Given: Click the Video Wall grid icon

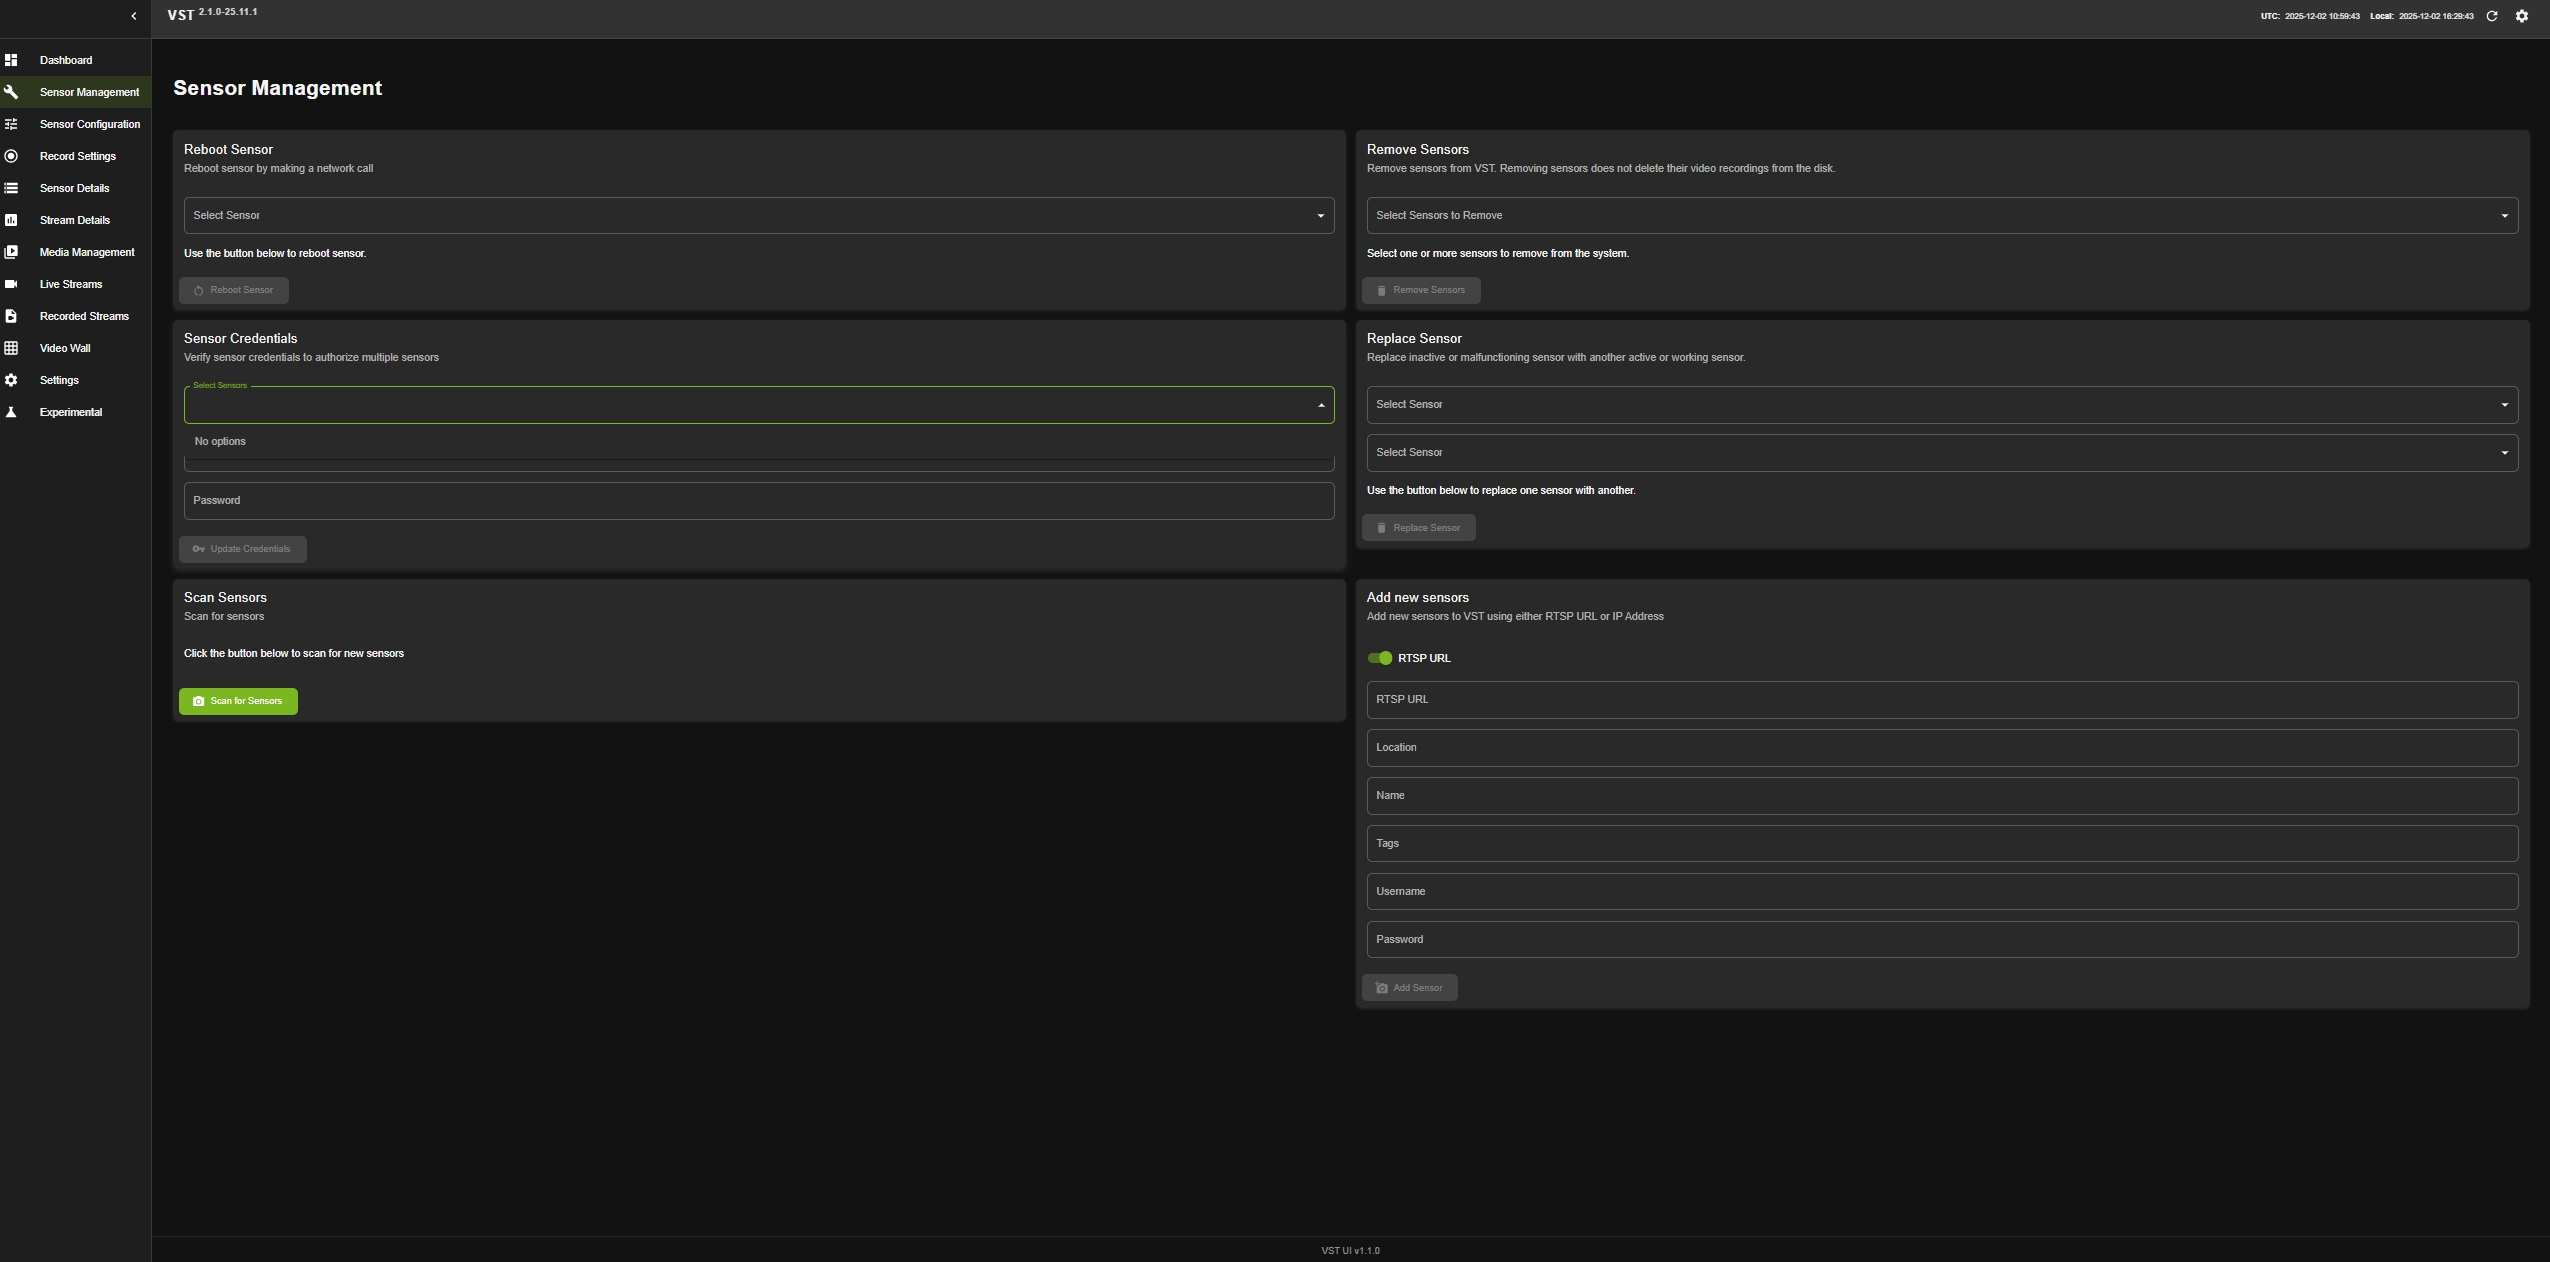Looking at the screenshot, I should [11, 348].
